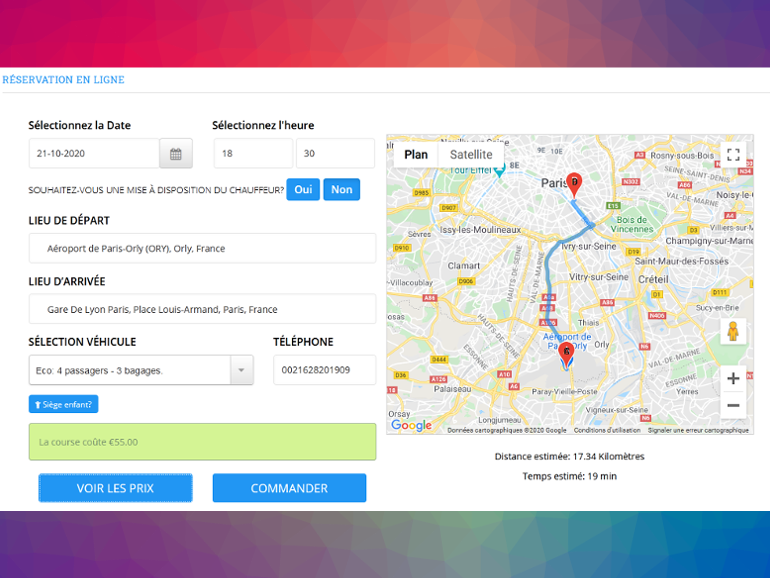Viewport: 770px width, 578px height.
Task: Toggle map fullscreen view
Action: pos(733,155)
